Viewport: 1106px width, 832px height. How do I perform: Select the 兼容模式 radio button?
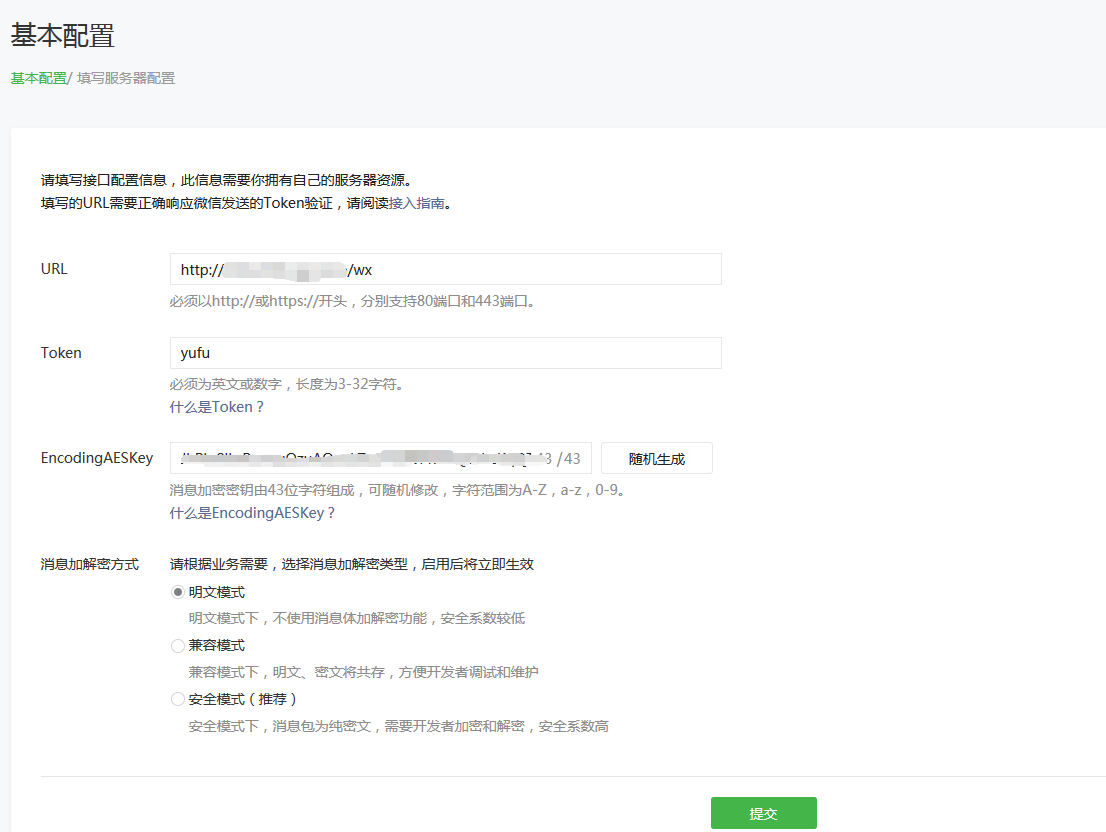tap(178, 646)
